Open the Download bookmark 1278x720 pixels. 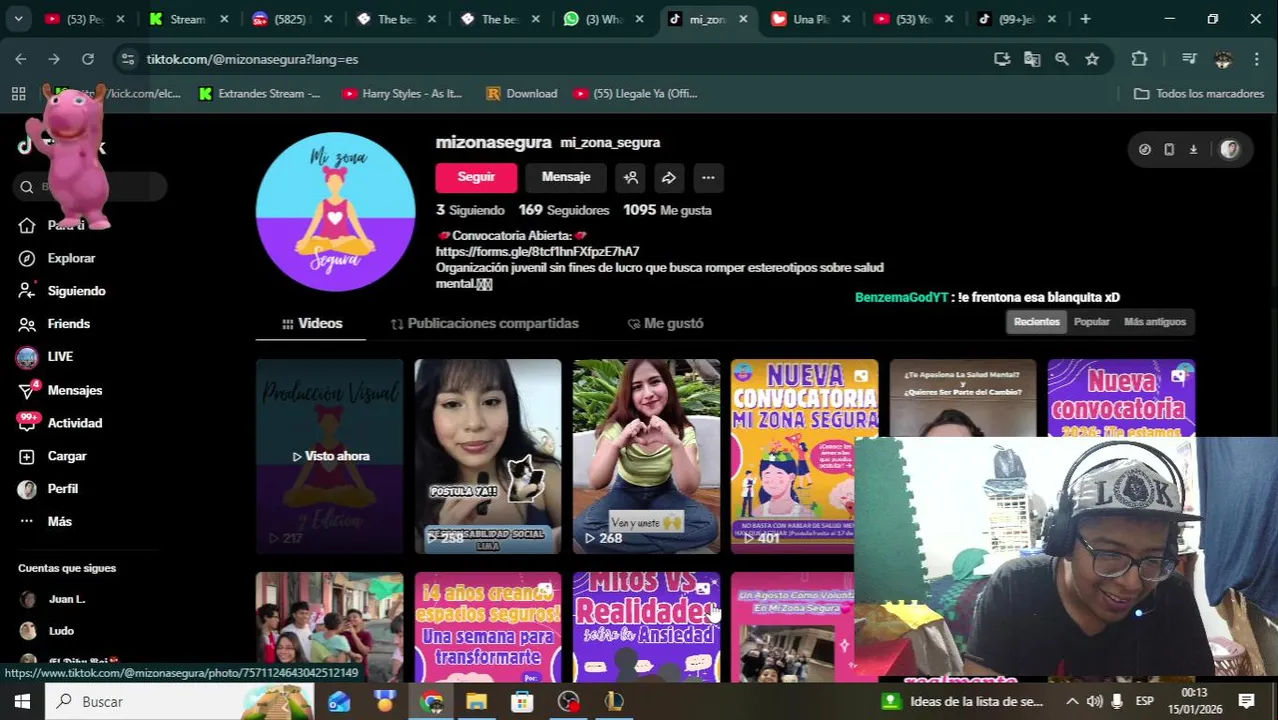click(521, 93)
